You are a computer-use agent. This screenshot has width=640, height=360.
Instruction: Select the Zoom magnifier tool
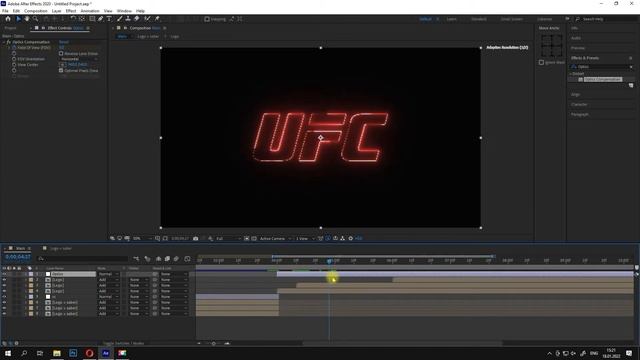click(36, 19)
